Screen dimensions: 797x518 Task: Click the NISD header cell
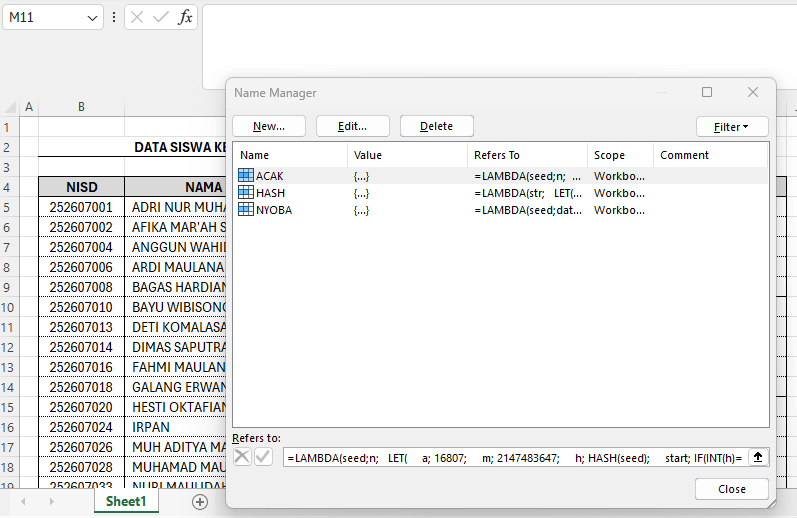pos(81,187)
